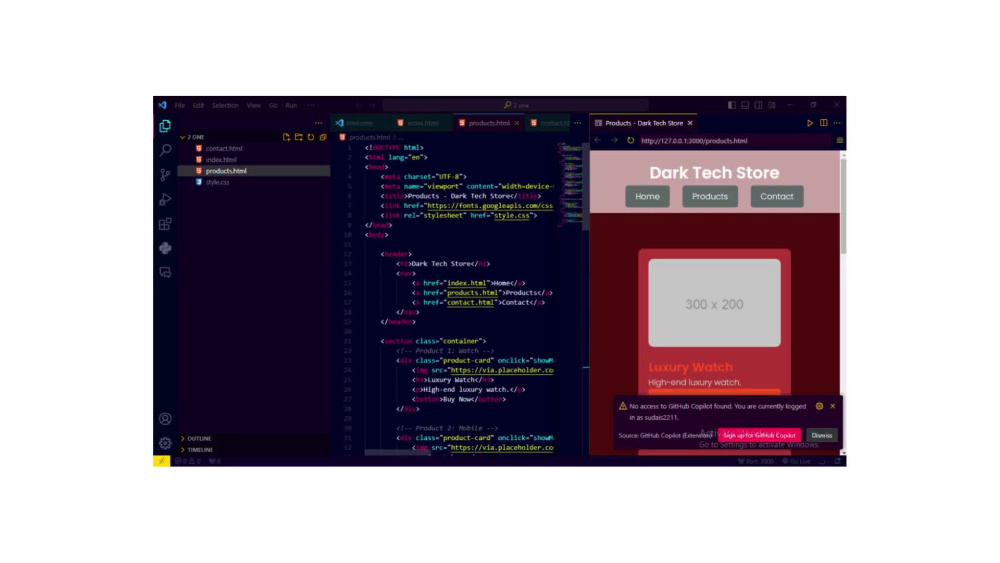The height and width of the screenshot is (563, 1000).
Task: Go back in the preview browser
Action: 598,140
